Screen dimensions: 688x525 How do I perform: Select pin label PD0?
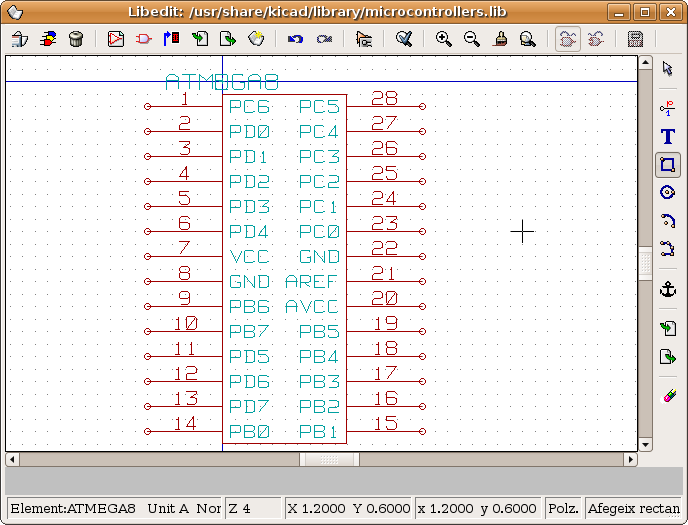point(249,132)
